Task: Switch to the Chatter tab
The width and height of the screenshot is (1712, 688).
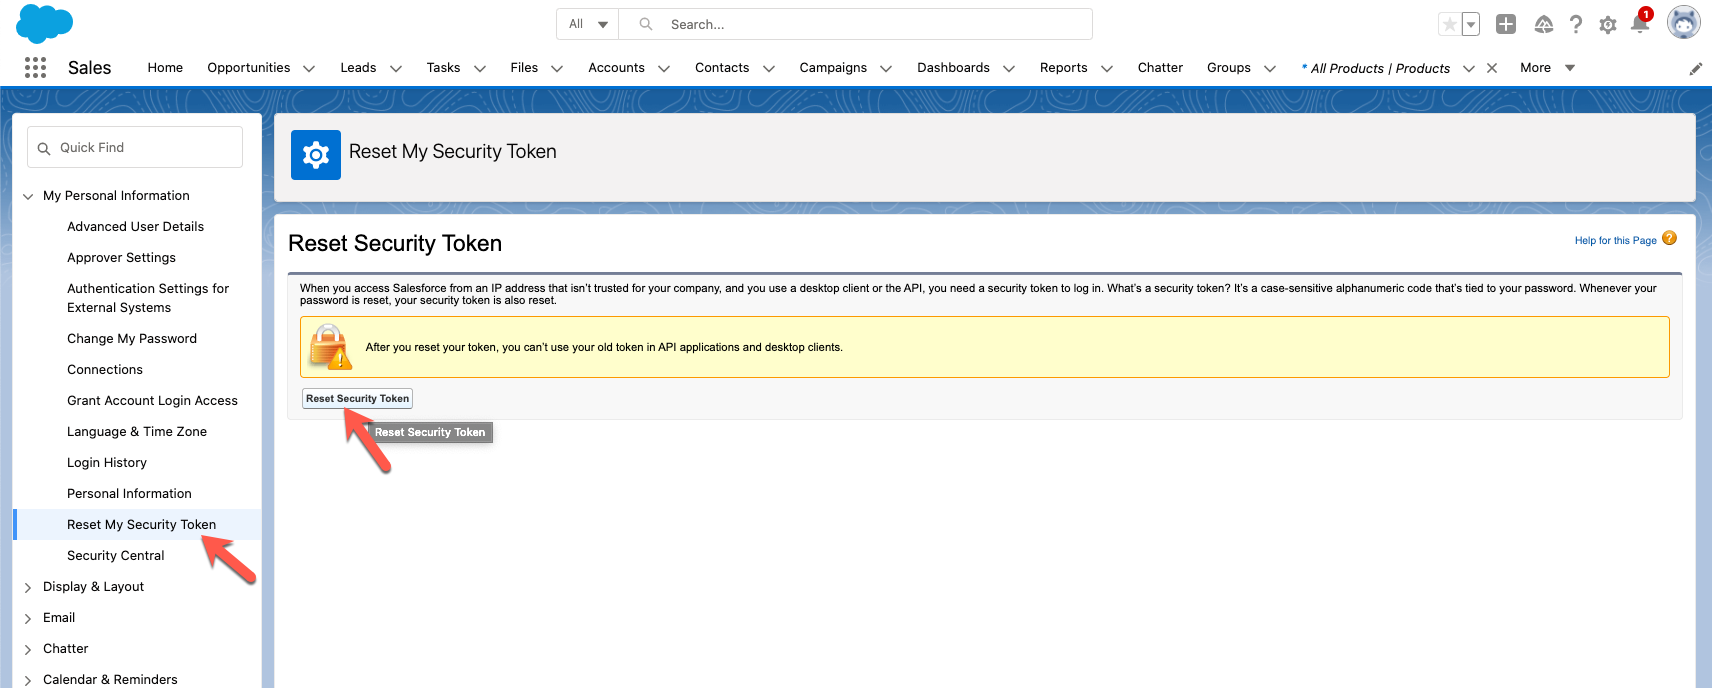Action: click(1159, 68)
